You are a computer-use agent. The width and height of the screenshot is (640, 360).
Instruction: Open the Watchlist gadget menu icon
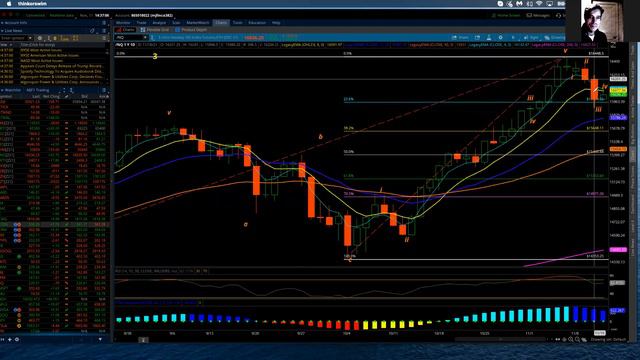104,90
